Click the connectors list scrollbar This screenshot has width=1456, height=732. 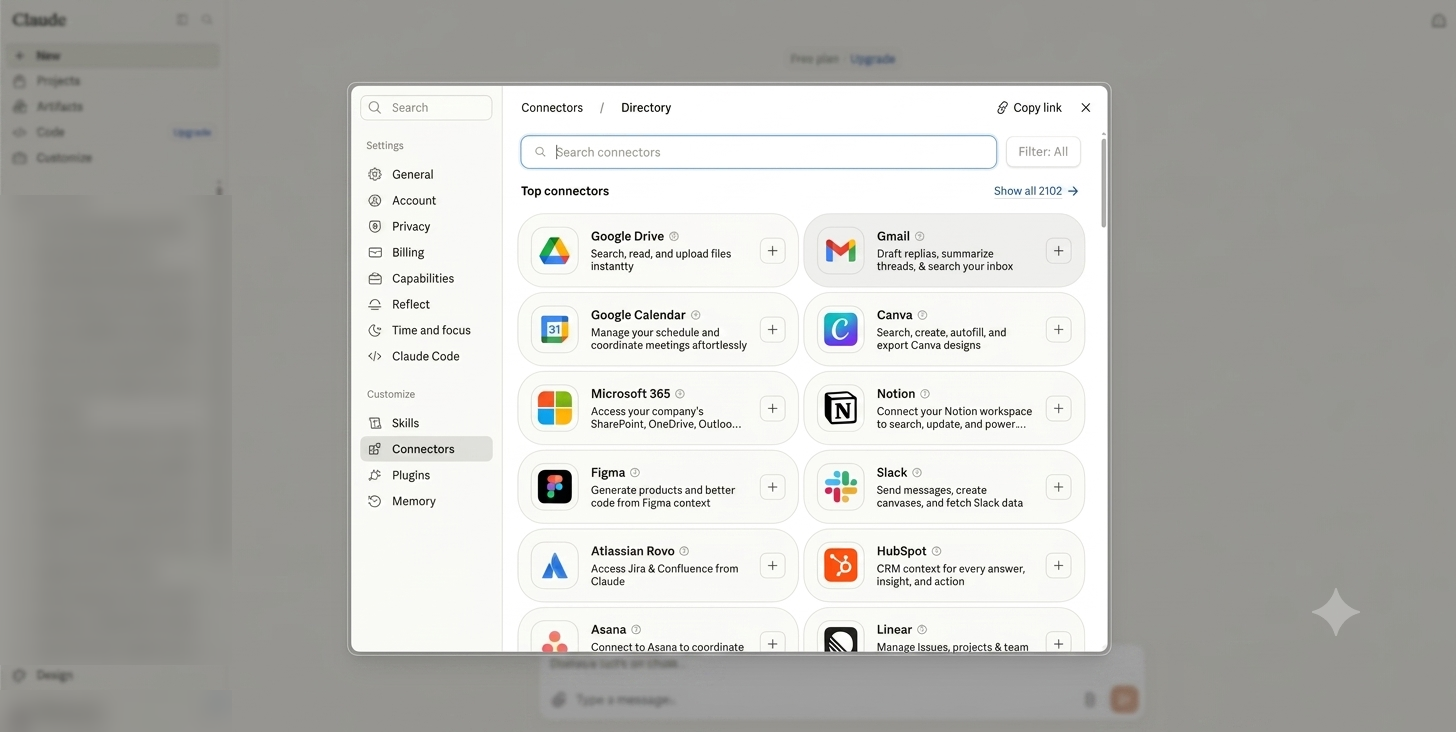tap(1104, 183)
